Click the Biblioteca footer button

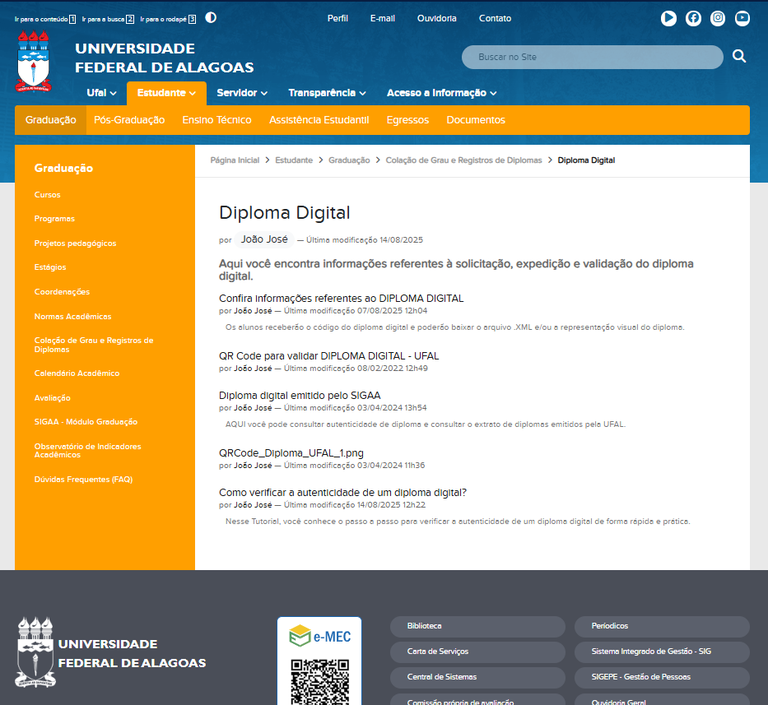pos(477,626)
